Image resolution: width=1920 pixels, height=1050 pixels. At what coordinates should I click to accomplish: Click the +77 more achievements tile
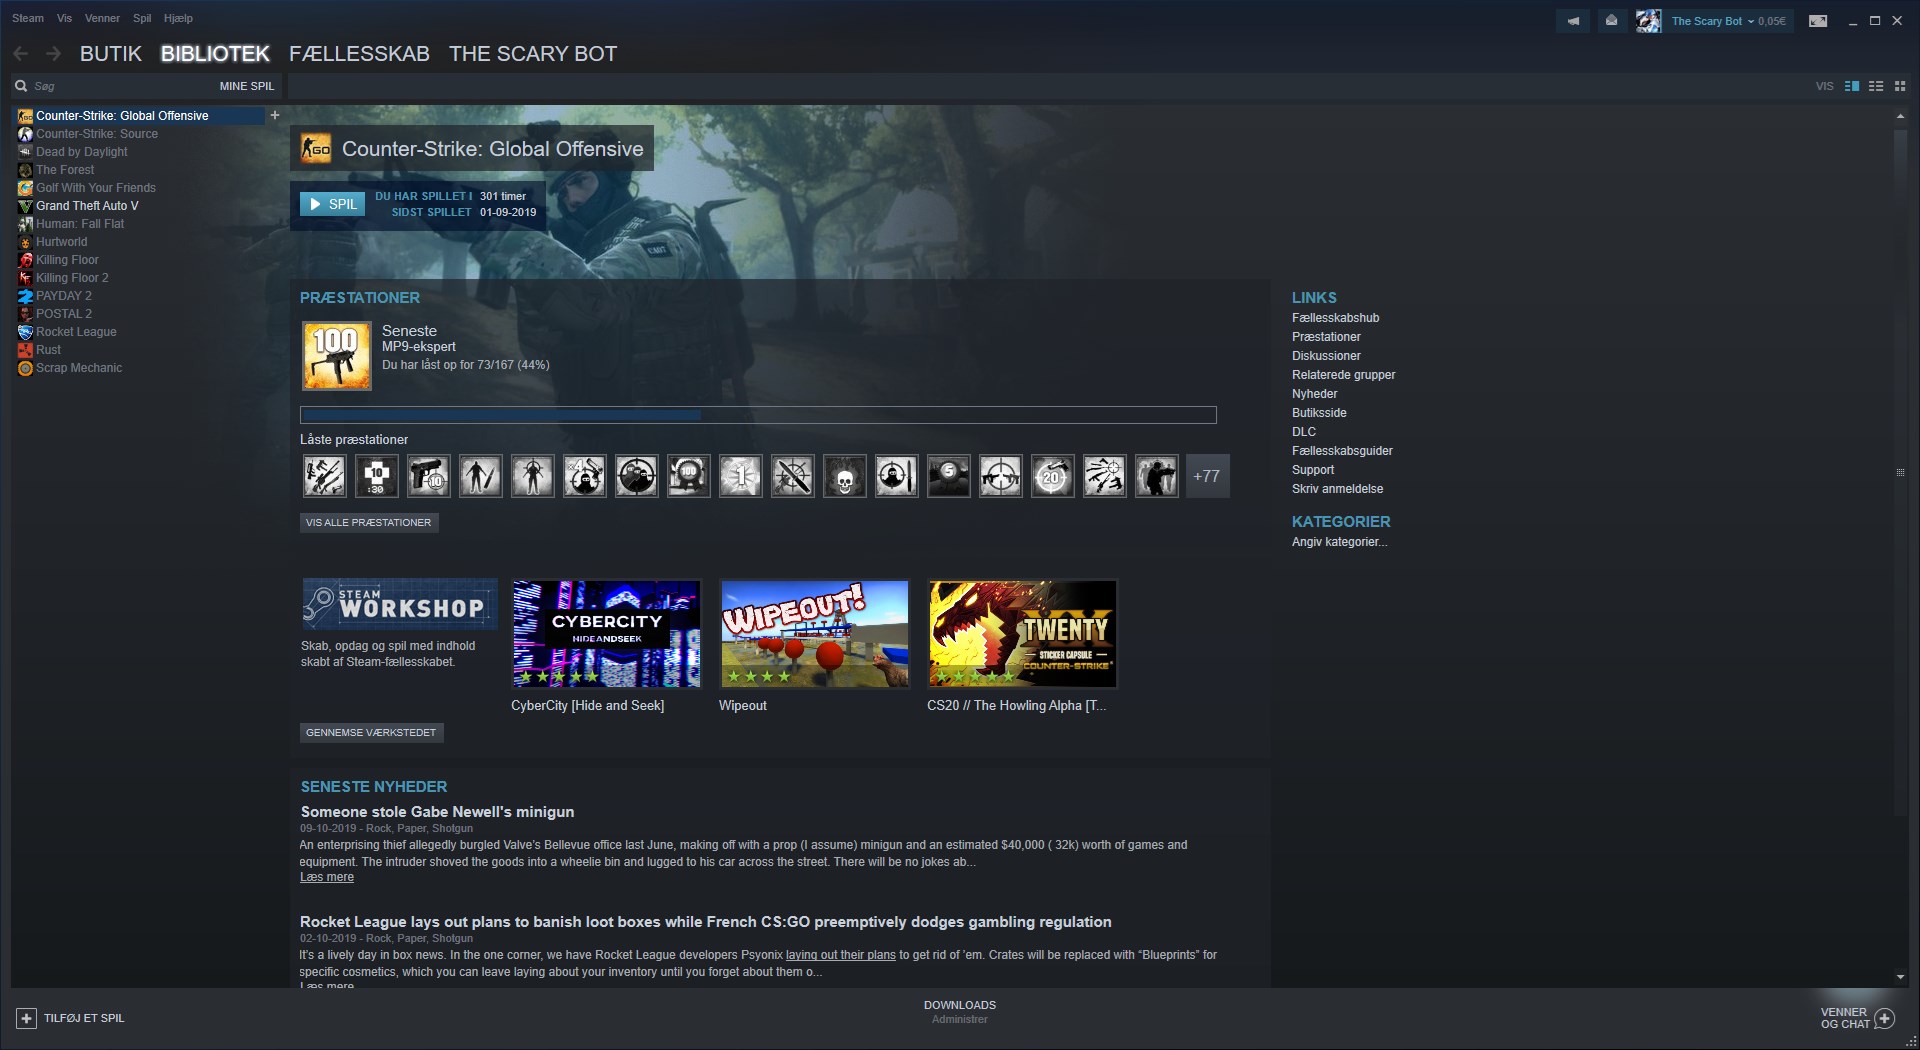(1207, 476)
